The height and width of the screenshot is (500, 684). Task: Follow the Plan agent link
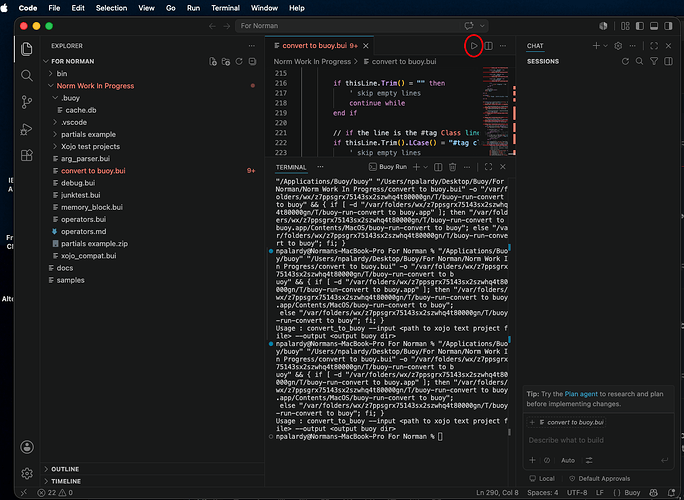[581, 394]
